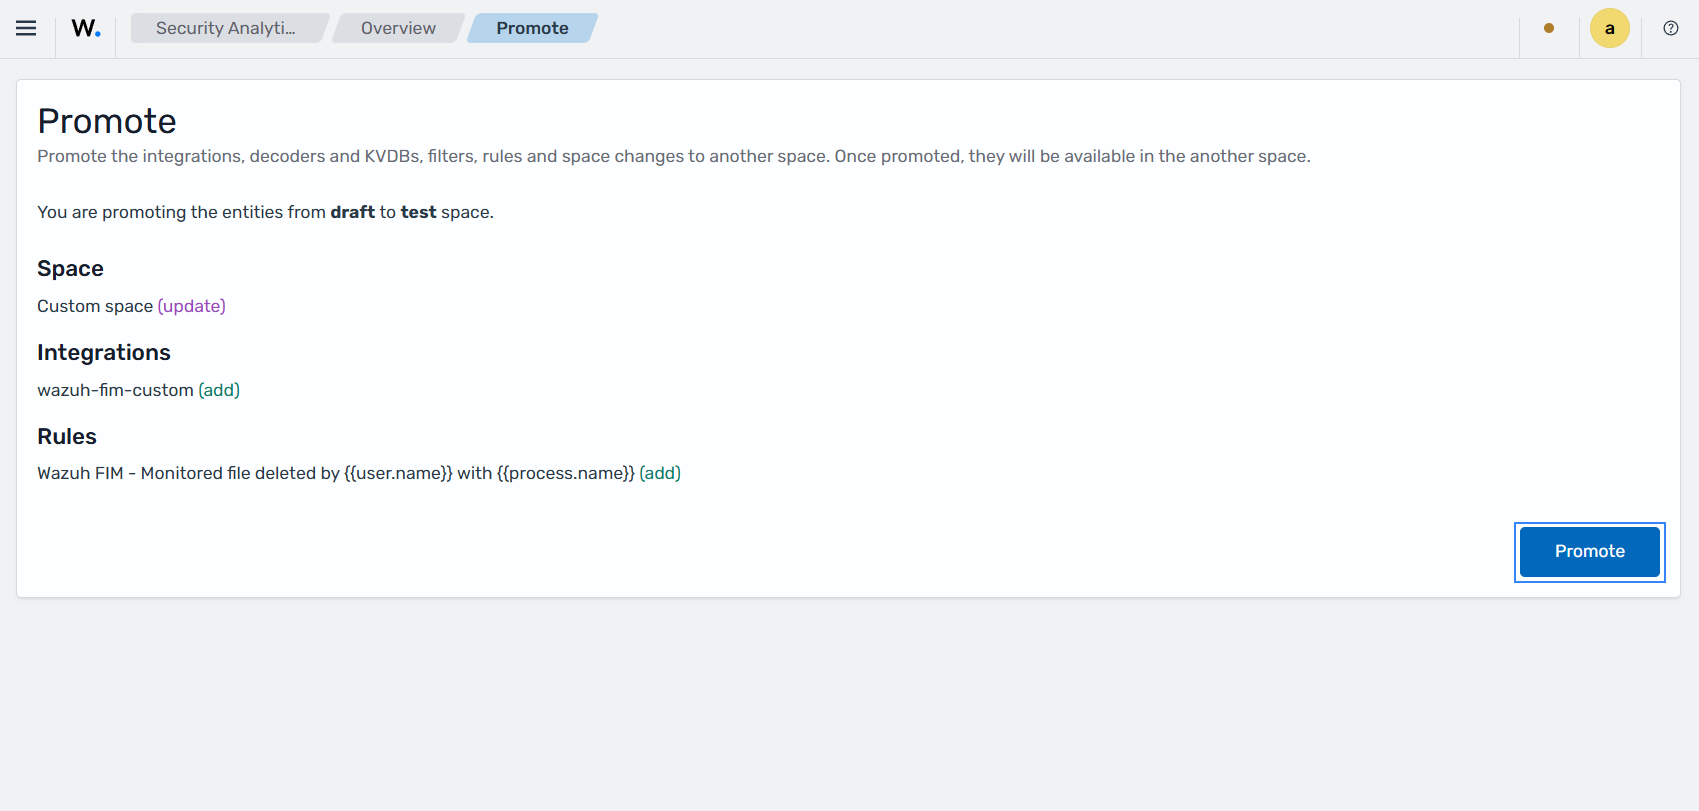Click the 'Custom space (update)' entry

point(131,306)
